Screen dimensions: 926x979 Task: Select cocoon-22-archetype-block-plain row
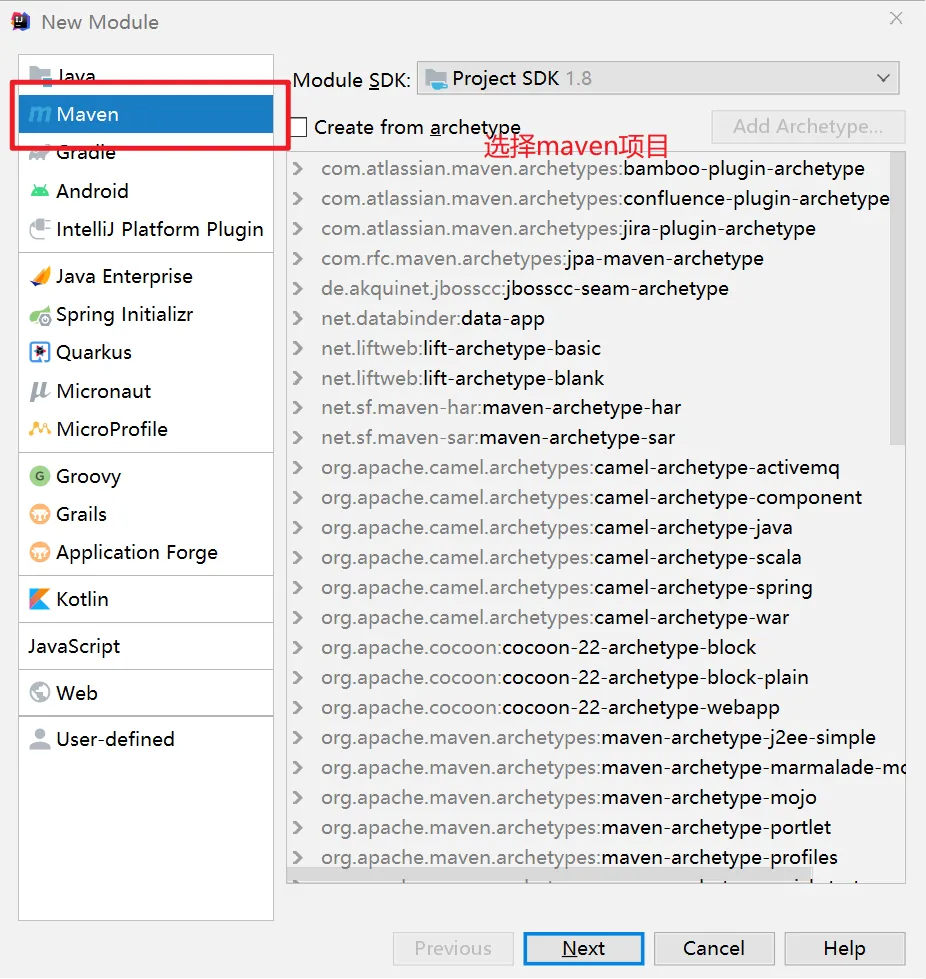click(596, 677)
